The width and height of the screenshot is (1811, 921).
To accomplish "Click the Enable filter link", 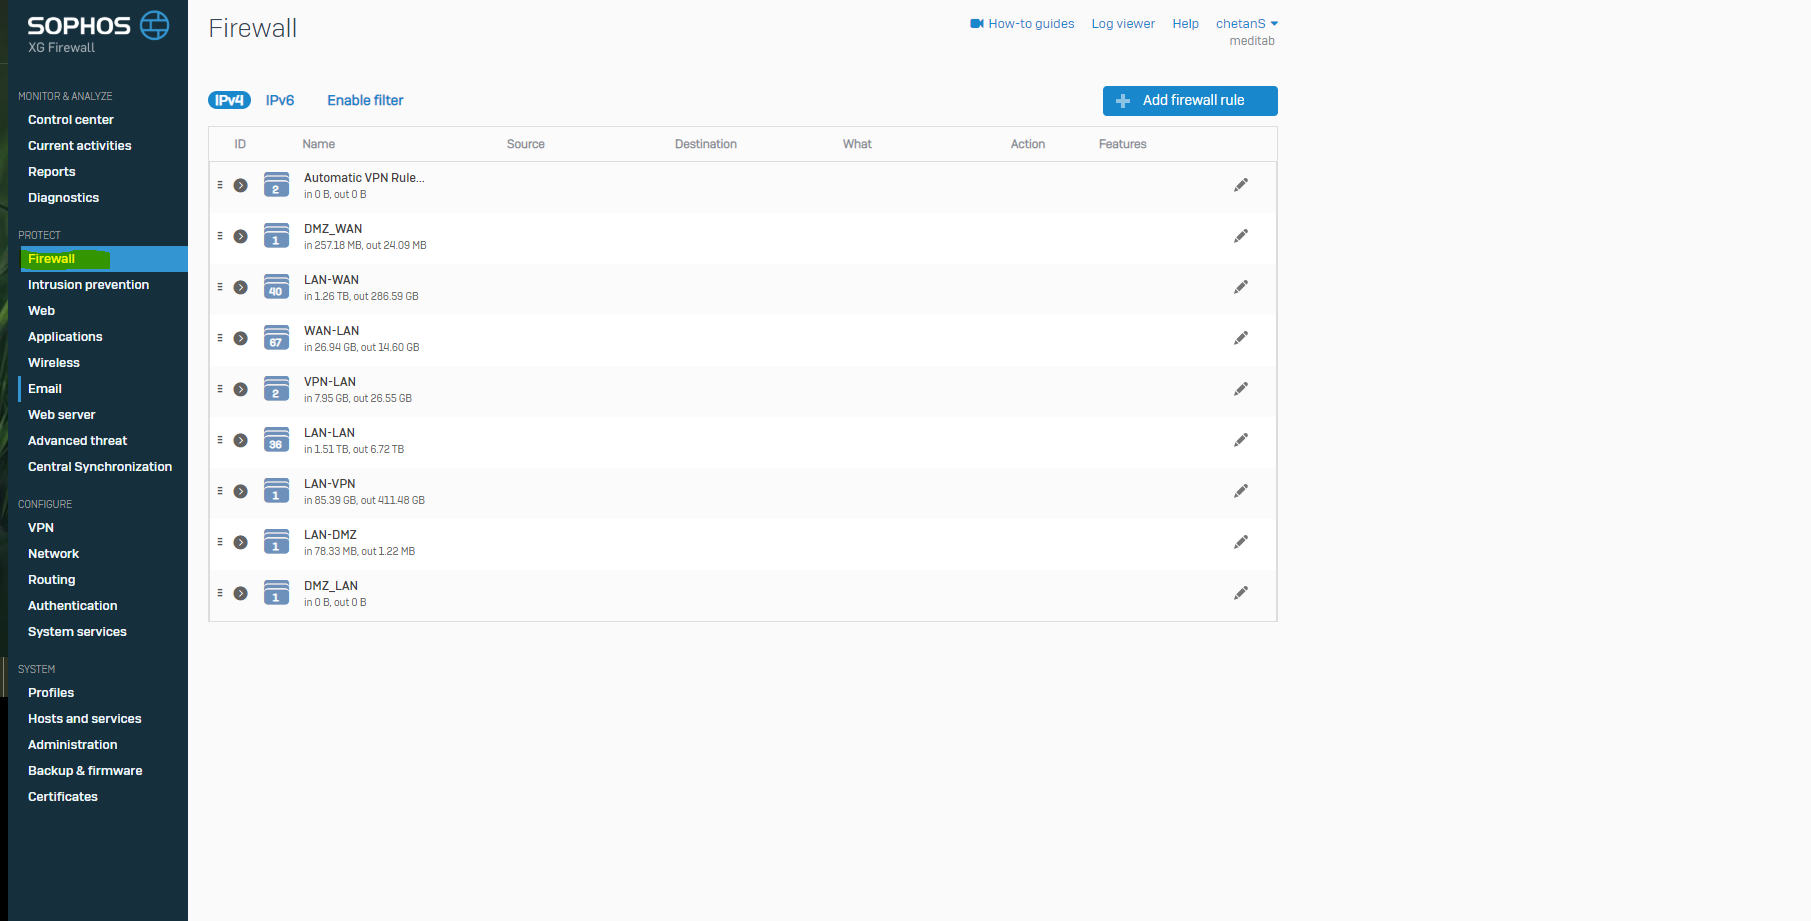I will click(x=365, y=100).
